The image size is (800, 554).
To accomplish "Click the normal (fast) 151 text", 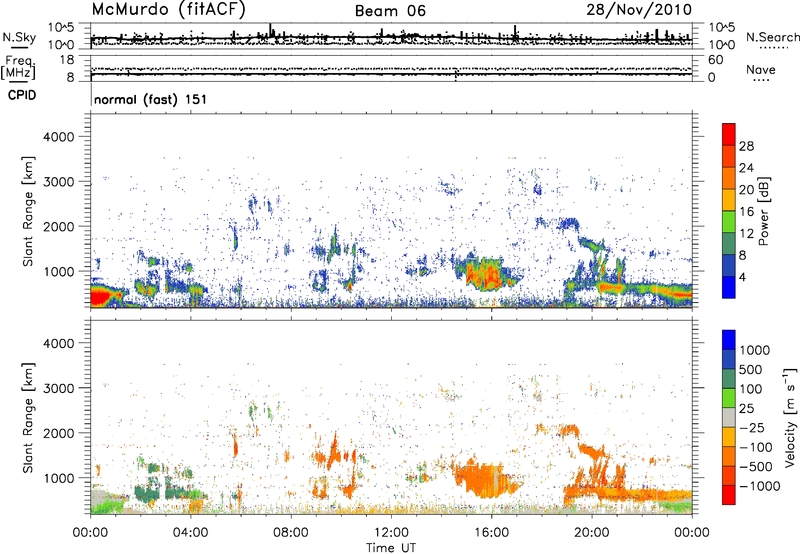I will 151,99.
